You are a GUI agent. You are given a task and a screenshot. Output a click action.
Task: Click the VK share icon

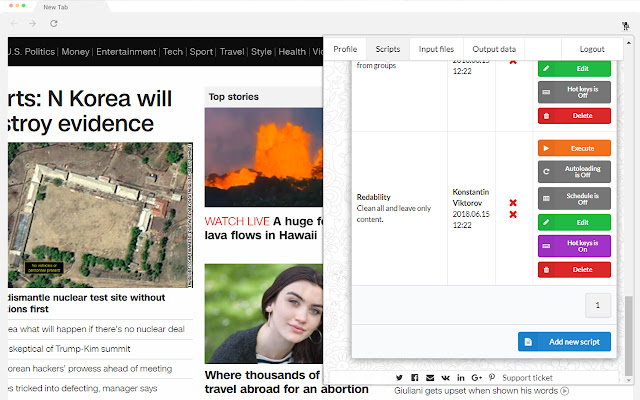(445, 377)
